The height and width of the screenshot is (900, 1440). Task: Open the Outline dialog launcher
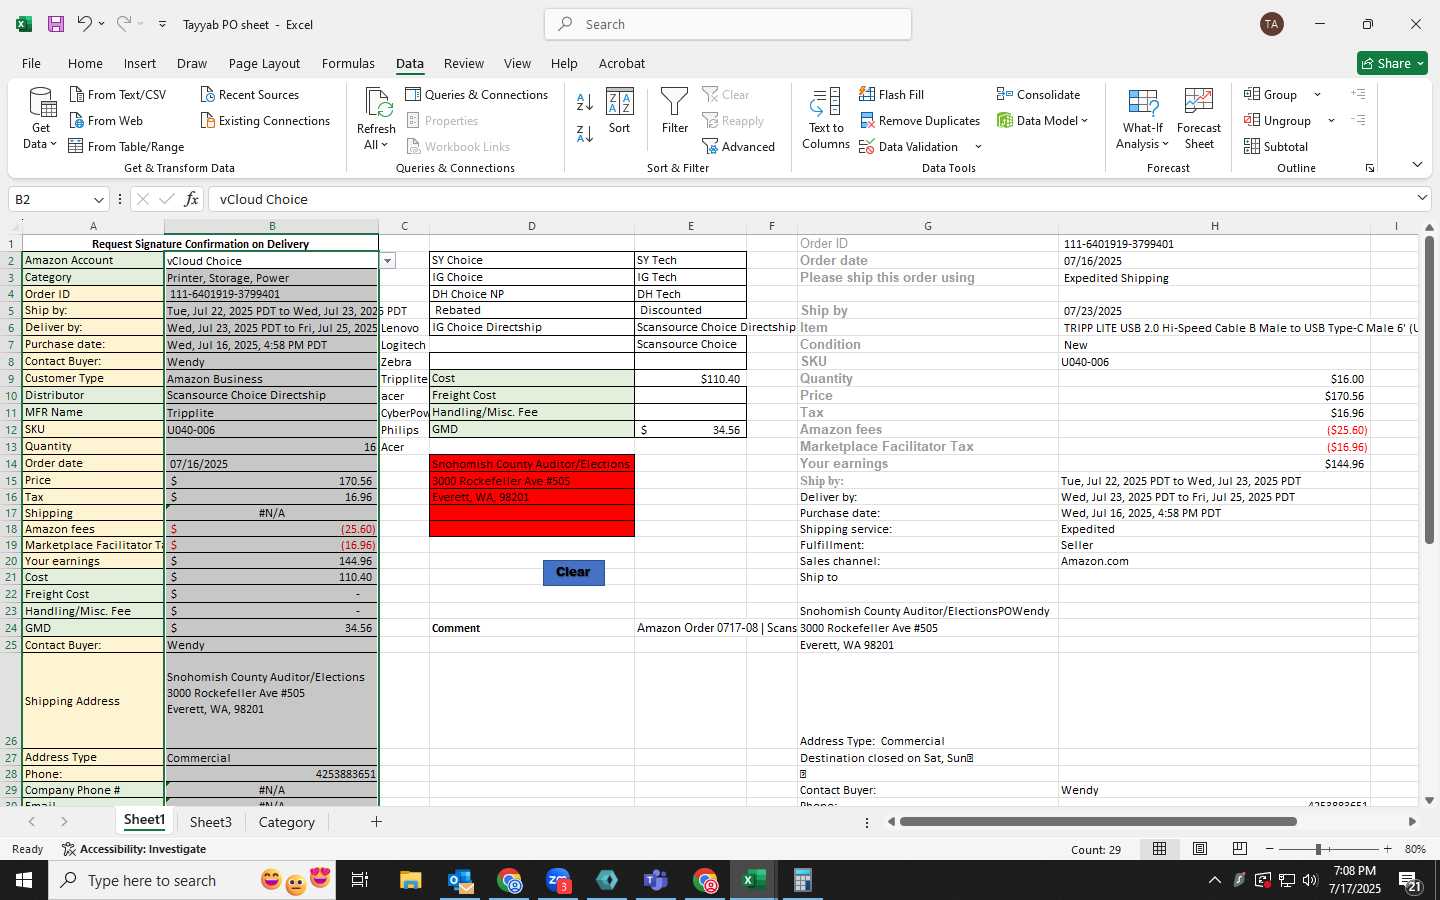[x=1370, y=168]
